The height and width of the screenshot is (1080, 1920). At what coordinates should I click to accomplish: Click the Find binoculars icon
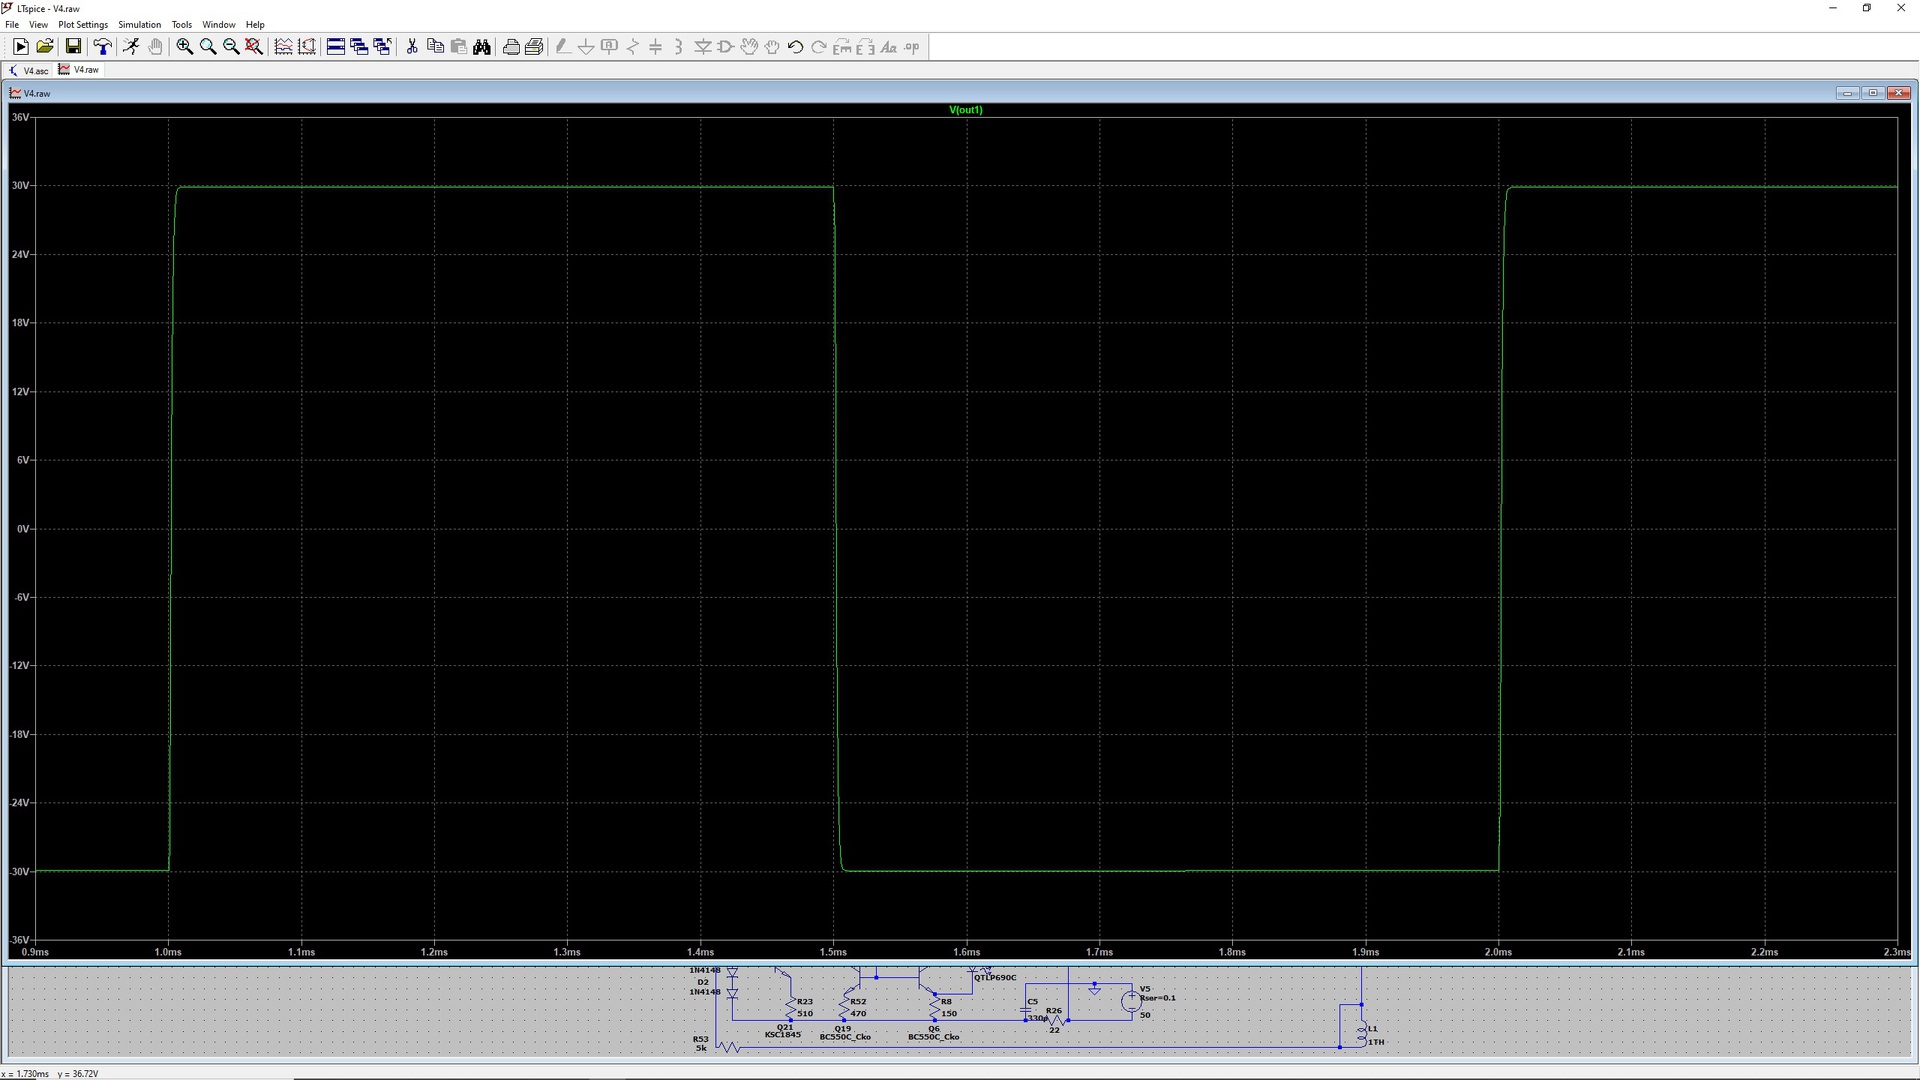click(482, 47)
